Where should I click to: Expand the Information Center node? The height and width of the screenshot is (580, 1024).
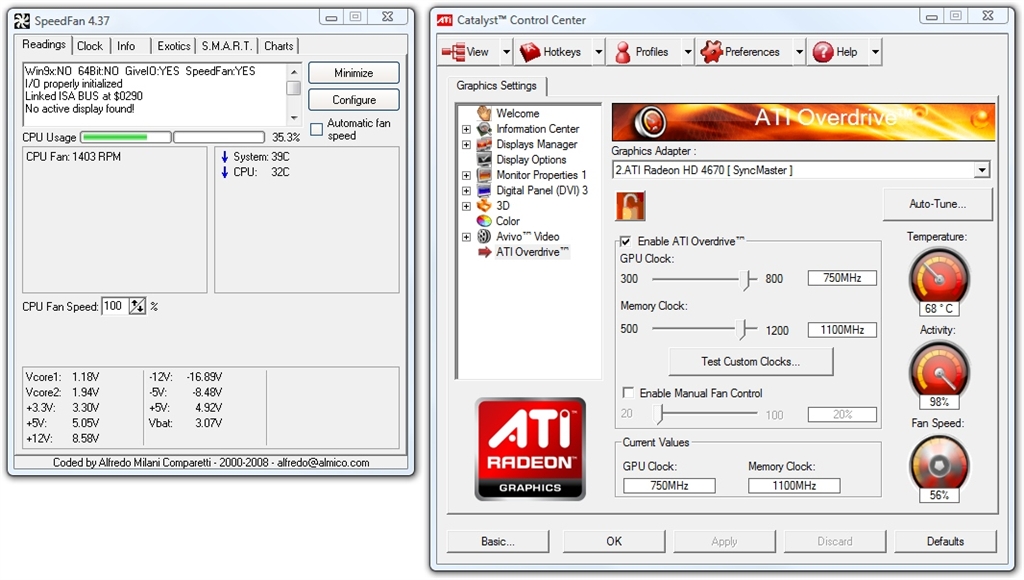(x=466, y=129)
